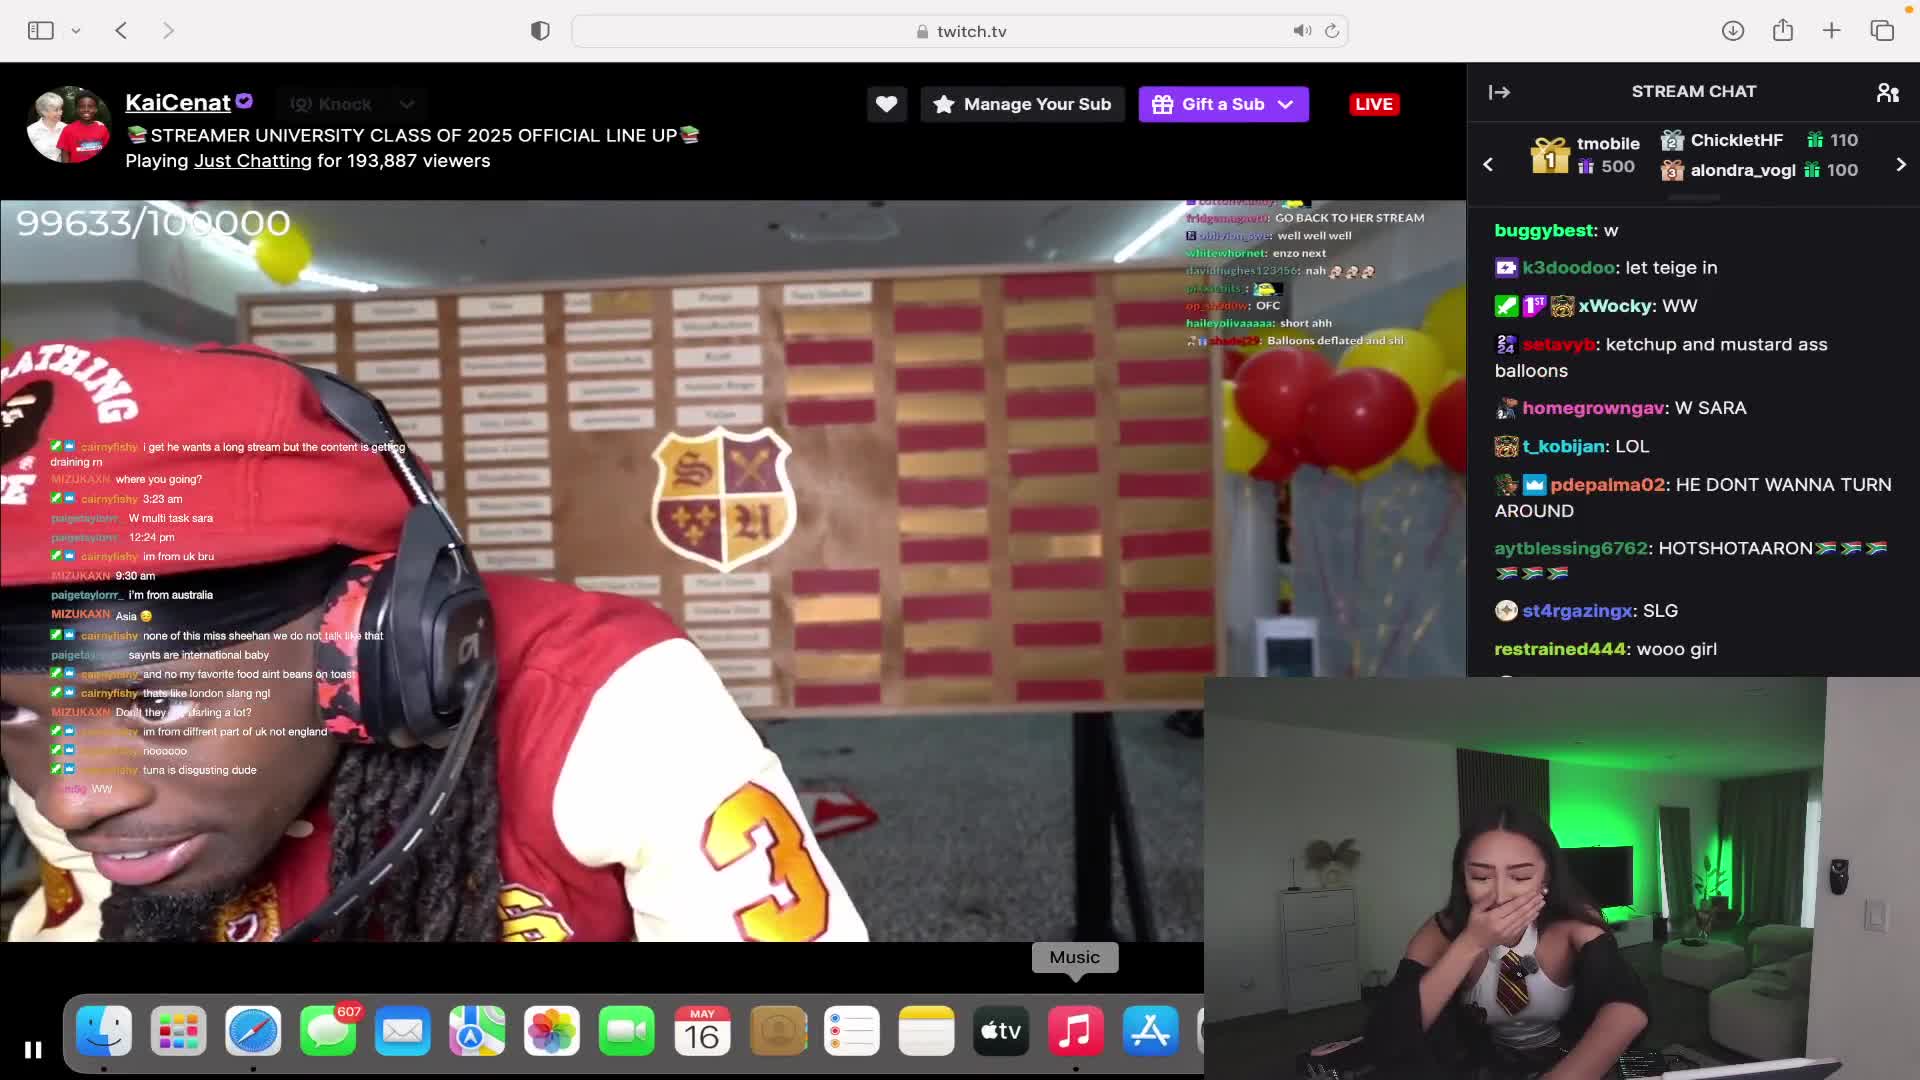Open Messages with 607 badge
The height and width of the screenshot is (1080, 1920).
[x=328, y=1031]
